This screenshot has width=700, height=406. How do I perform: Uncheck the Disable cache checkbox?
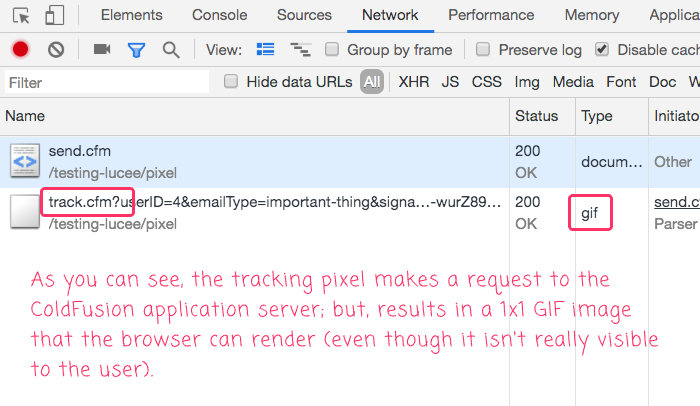point(601,49)
